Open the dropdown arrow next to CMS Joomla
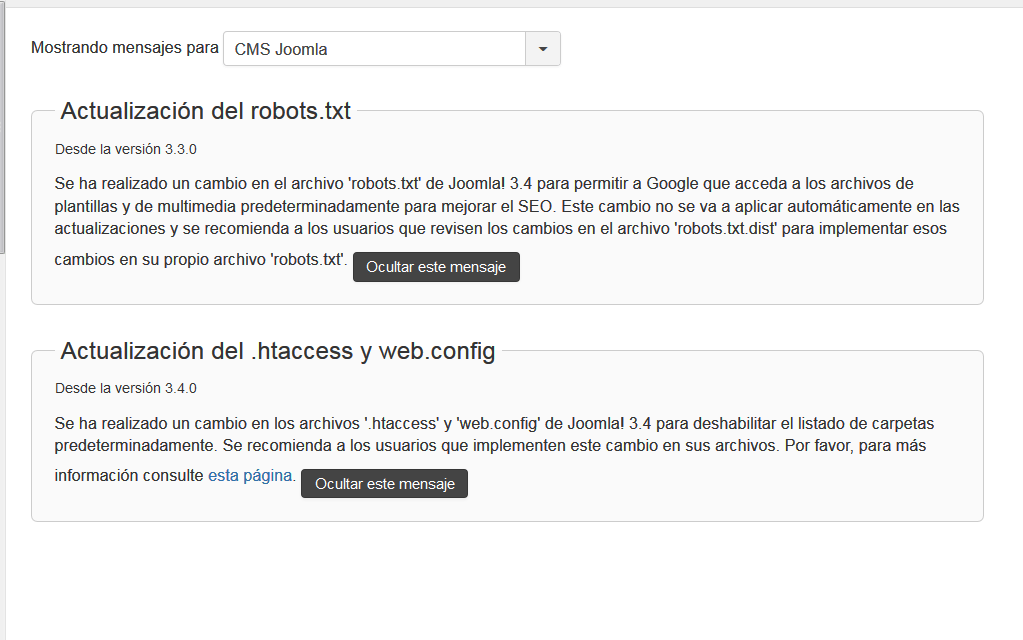This screenshot has height=640, width=1023. [x=543, y=49]
